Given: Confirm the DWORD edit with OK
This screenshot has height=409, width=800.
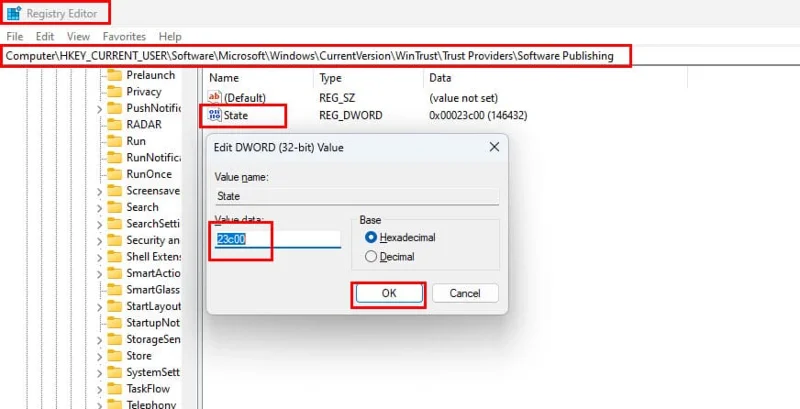Looking at the screenshot, I should (389, 293).
